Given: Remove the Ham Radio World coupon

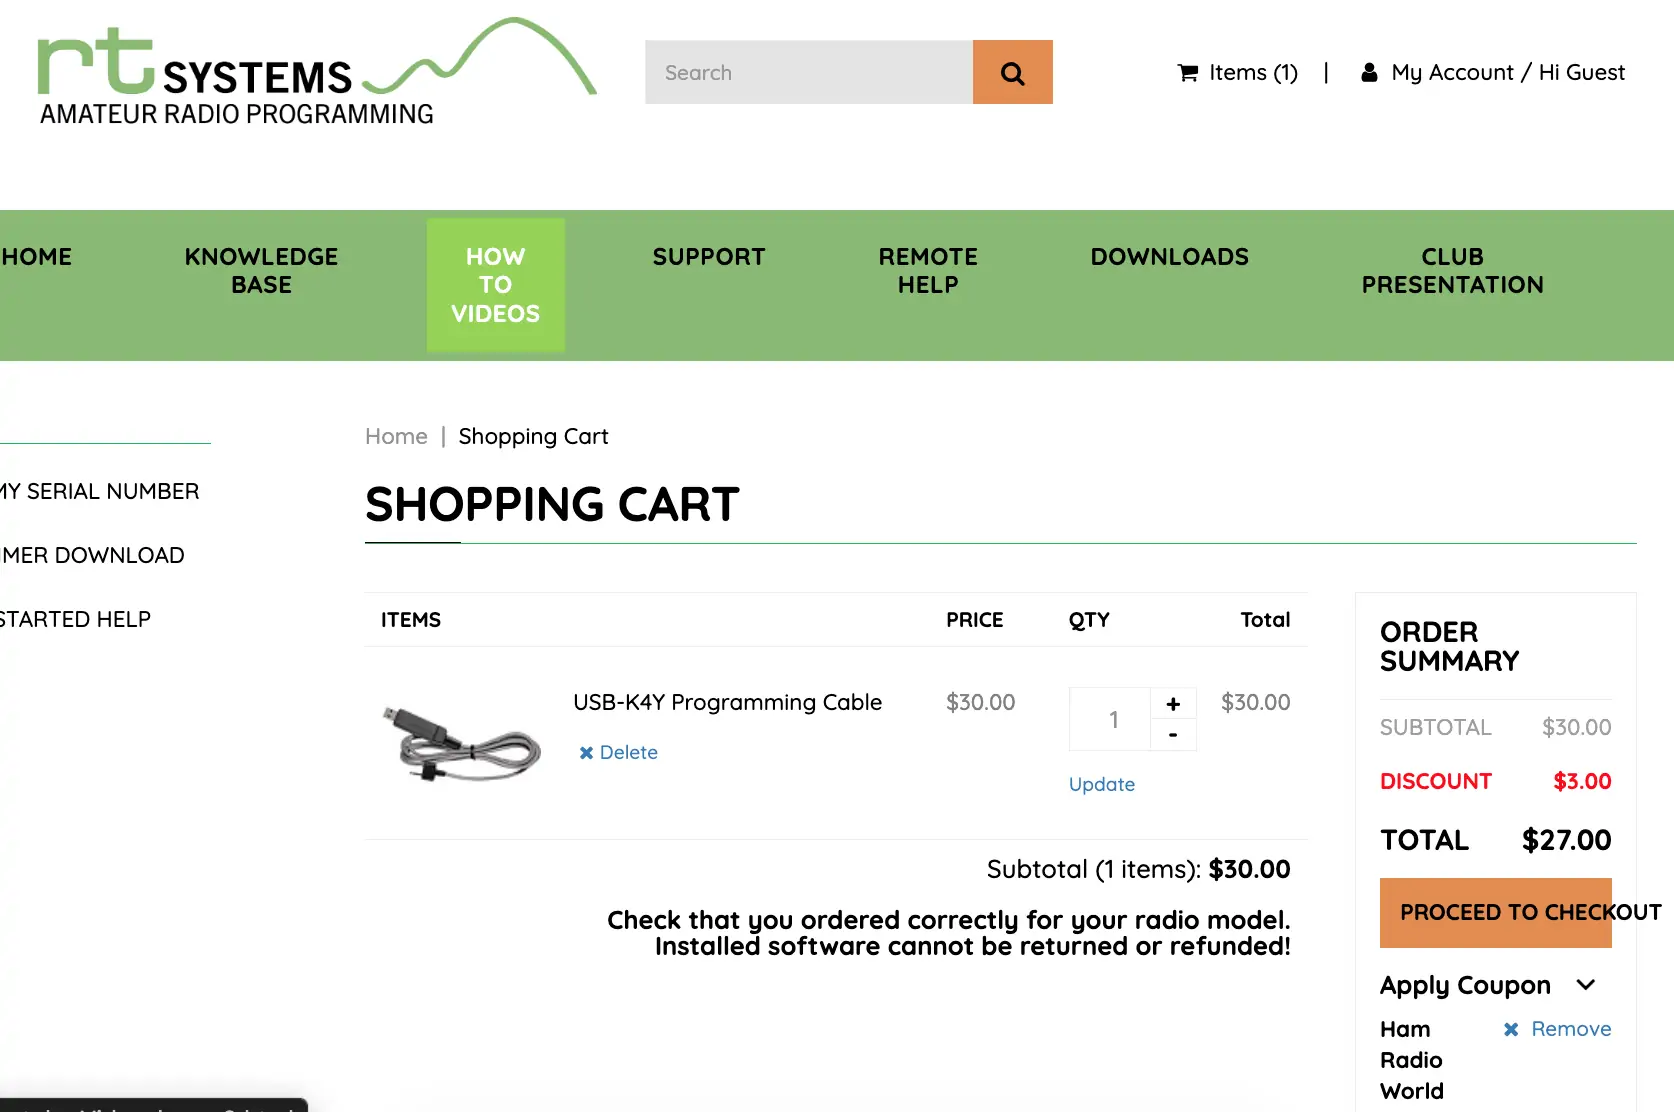Looking at the screenshot, I should tap(1557, 1029).
